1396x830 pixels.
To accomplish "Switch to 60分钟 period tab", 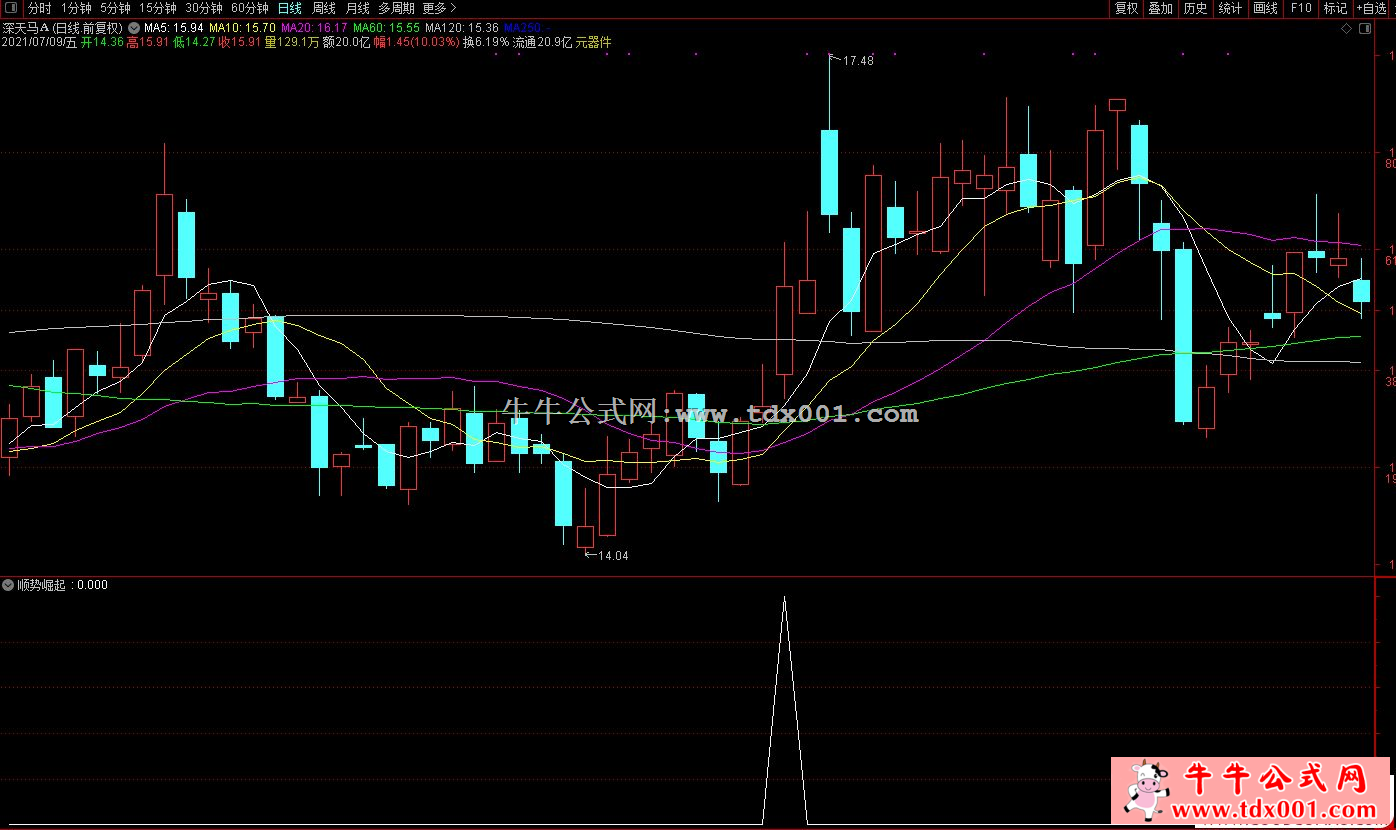I will [x=250, y=8].
